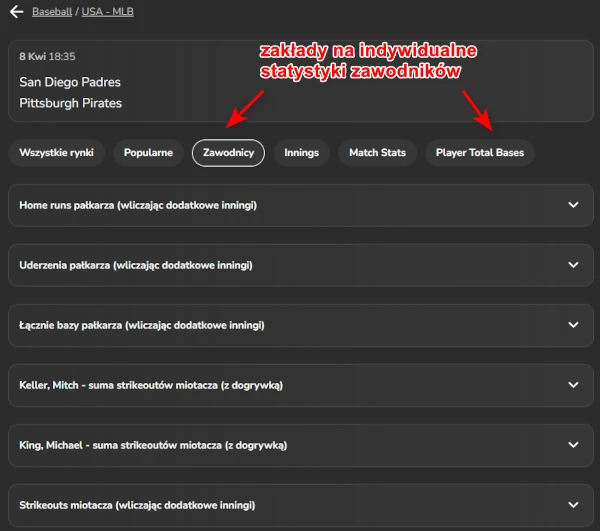Open the USA - MLB breadcrumb link
The width and height of the screenshot is (600, 531).
pyautogui.click(x=115, y=12)
